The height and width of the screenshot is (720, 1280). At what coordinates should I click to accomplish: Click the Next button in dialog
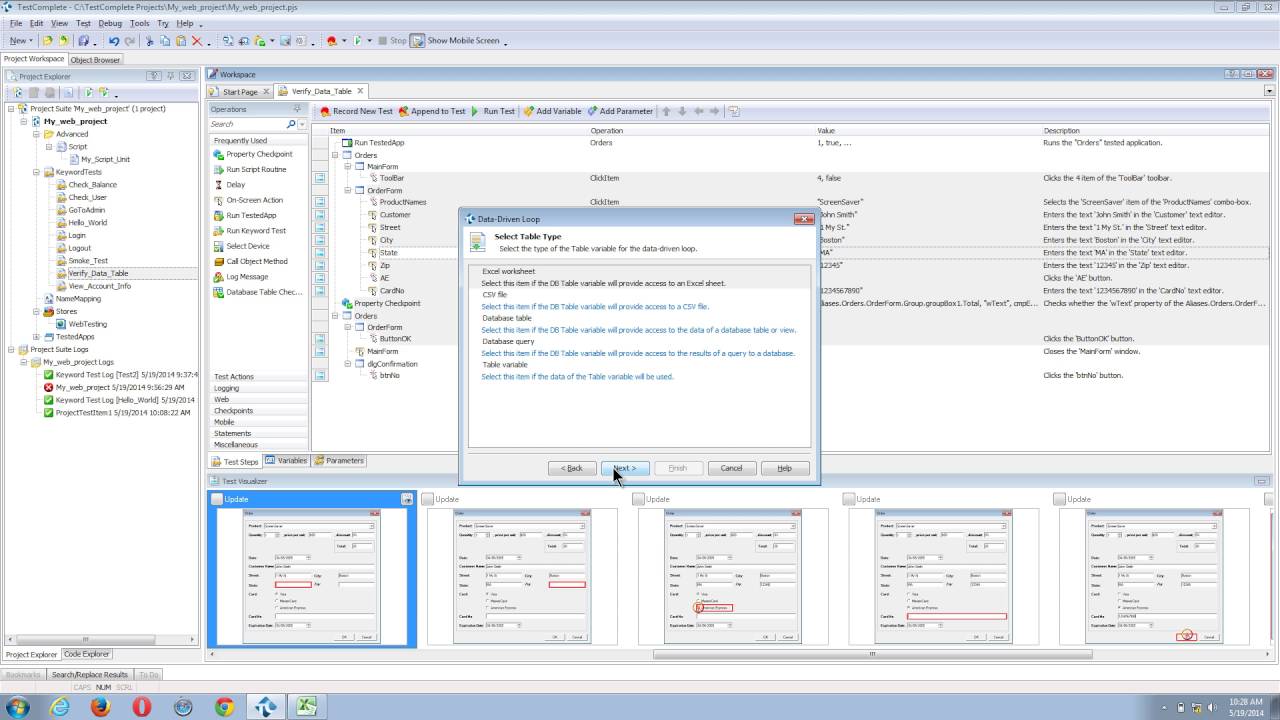pos(625,468)
